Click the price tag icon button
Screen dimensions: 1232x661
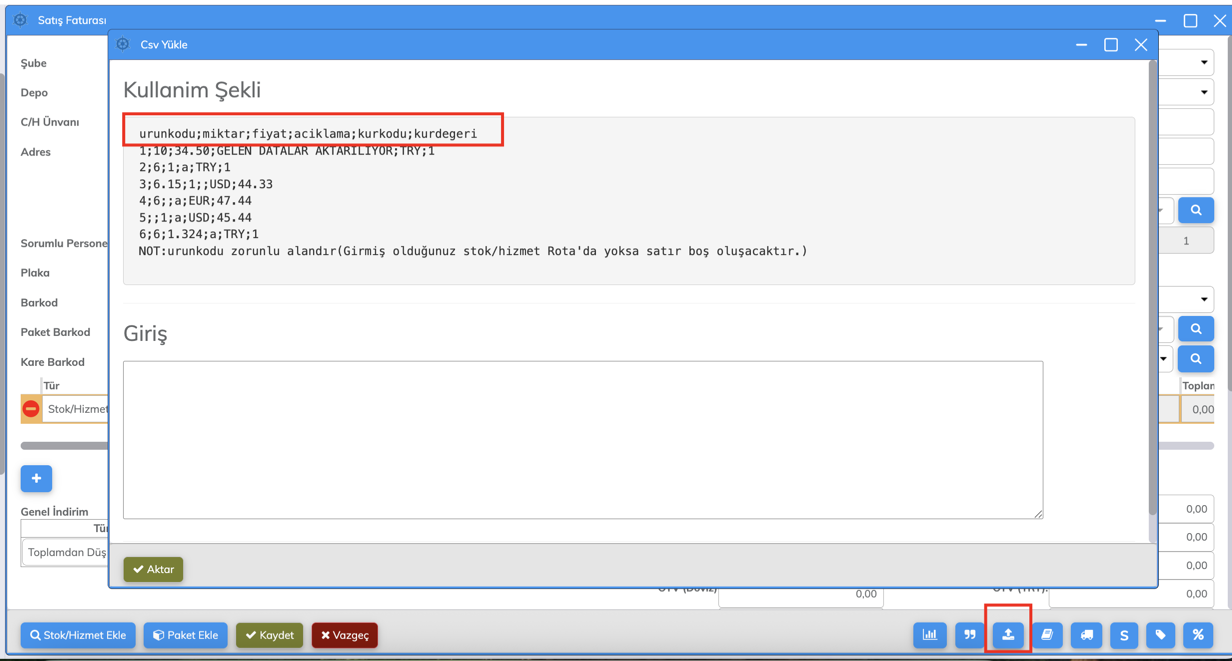(x=1160, y=635)
